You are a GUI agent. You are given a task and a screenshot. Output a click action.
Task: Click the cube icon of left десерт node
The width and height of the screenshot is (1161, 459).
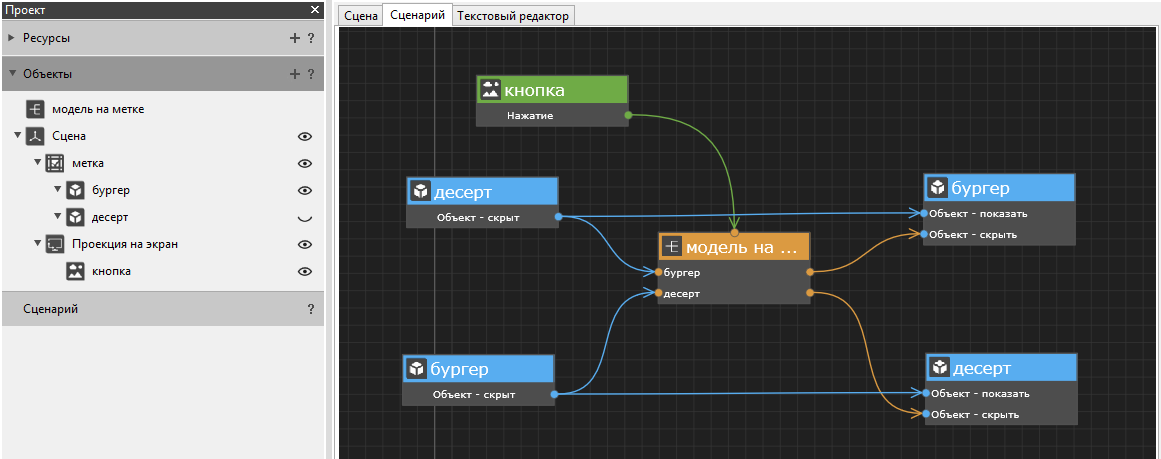pyautogui.click(x=419, y=190)
